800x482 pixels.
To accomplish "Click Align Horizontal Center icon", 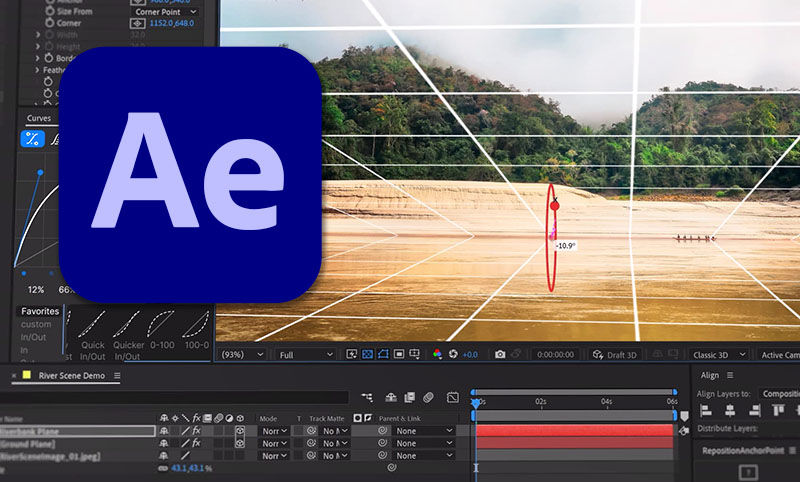I will click(730, 411).
